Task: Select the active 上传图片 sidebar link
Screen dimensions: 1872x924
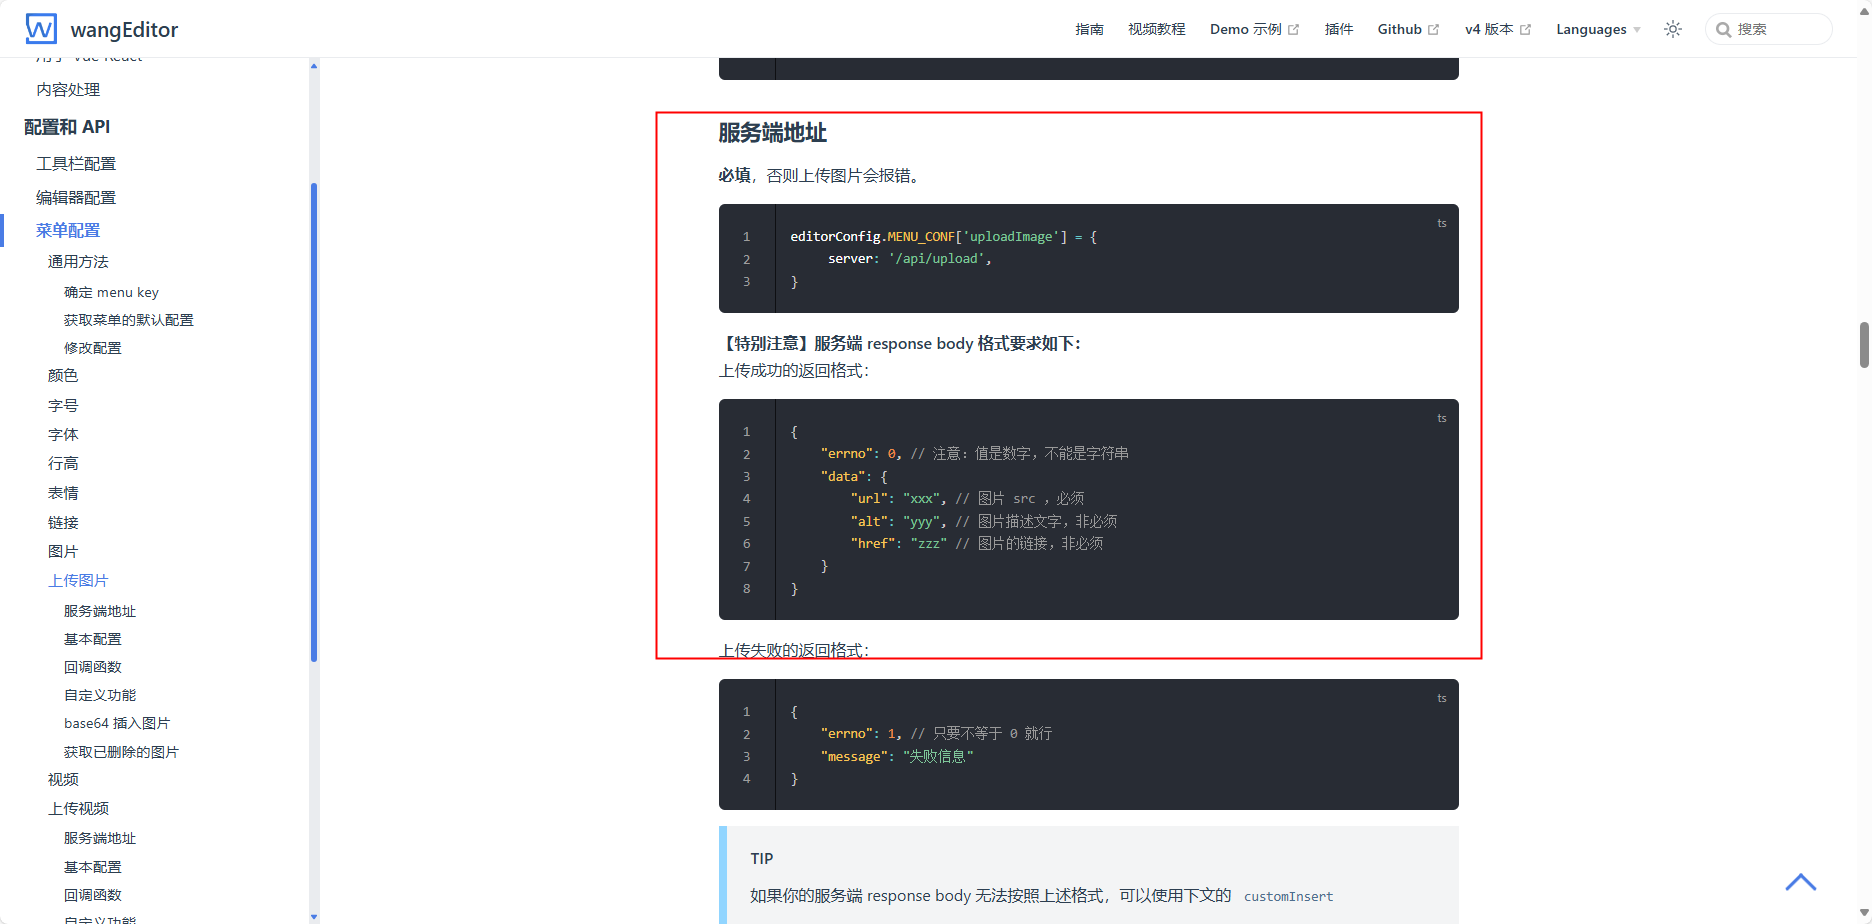Action: click(x=78, y=580)
